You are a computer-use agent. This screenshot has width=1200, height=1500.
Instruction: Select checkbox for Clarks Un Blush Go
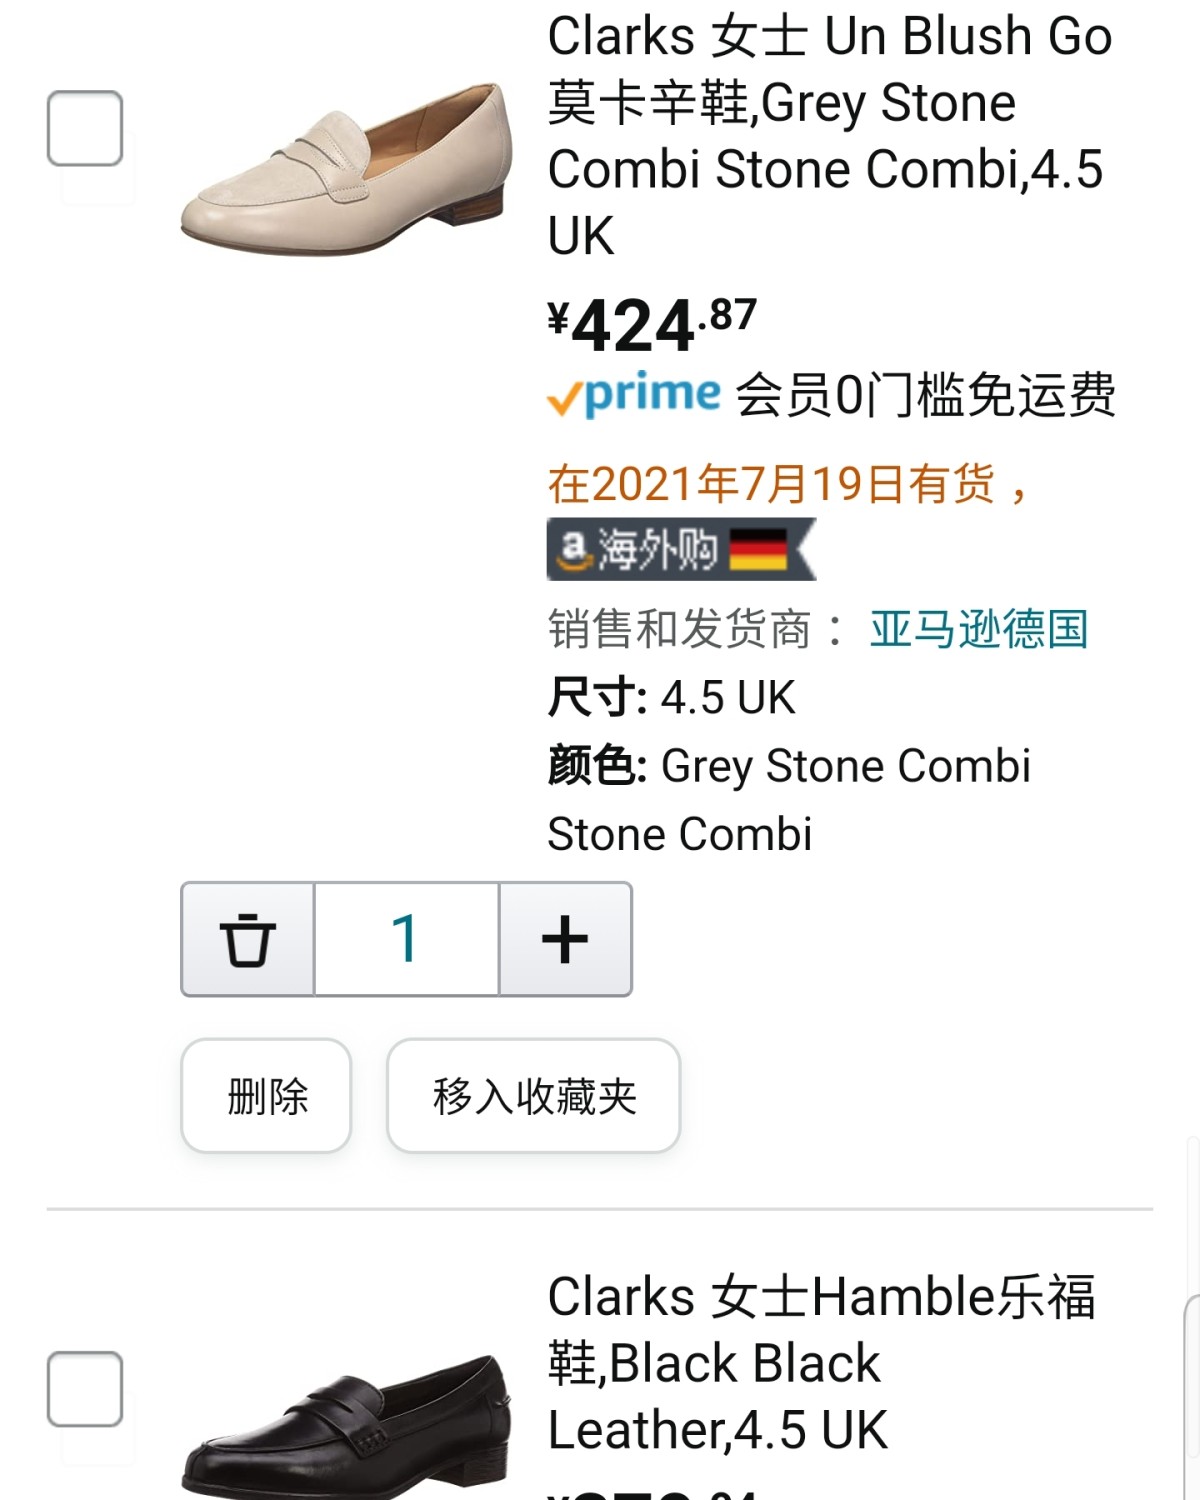(x=85, y=128)
